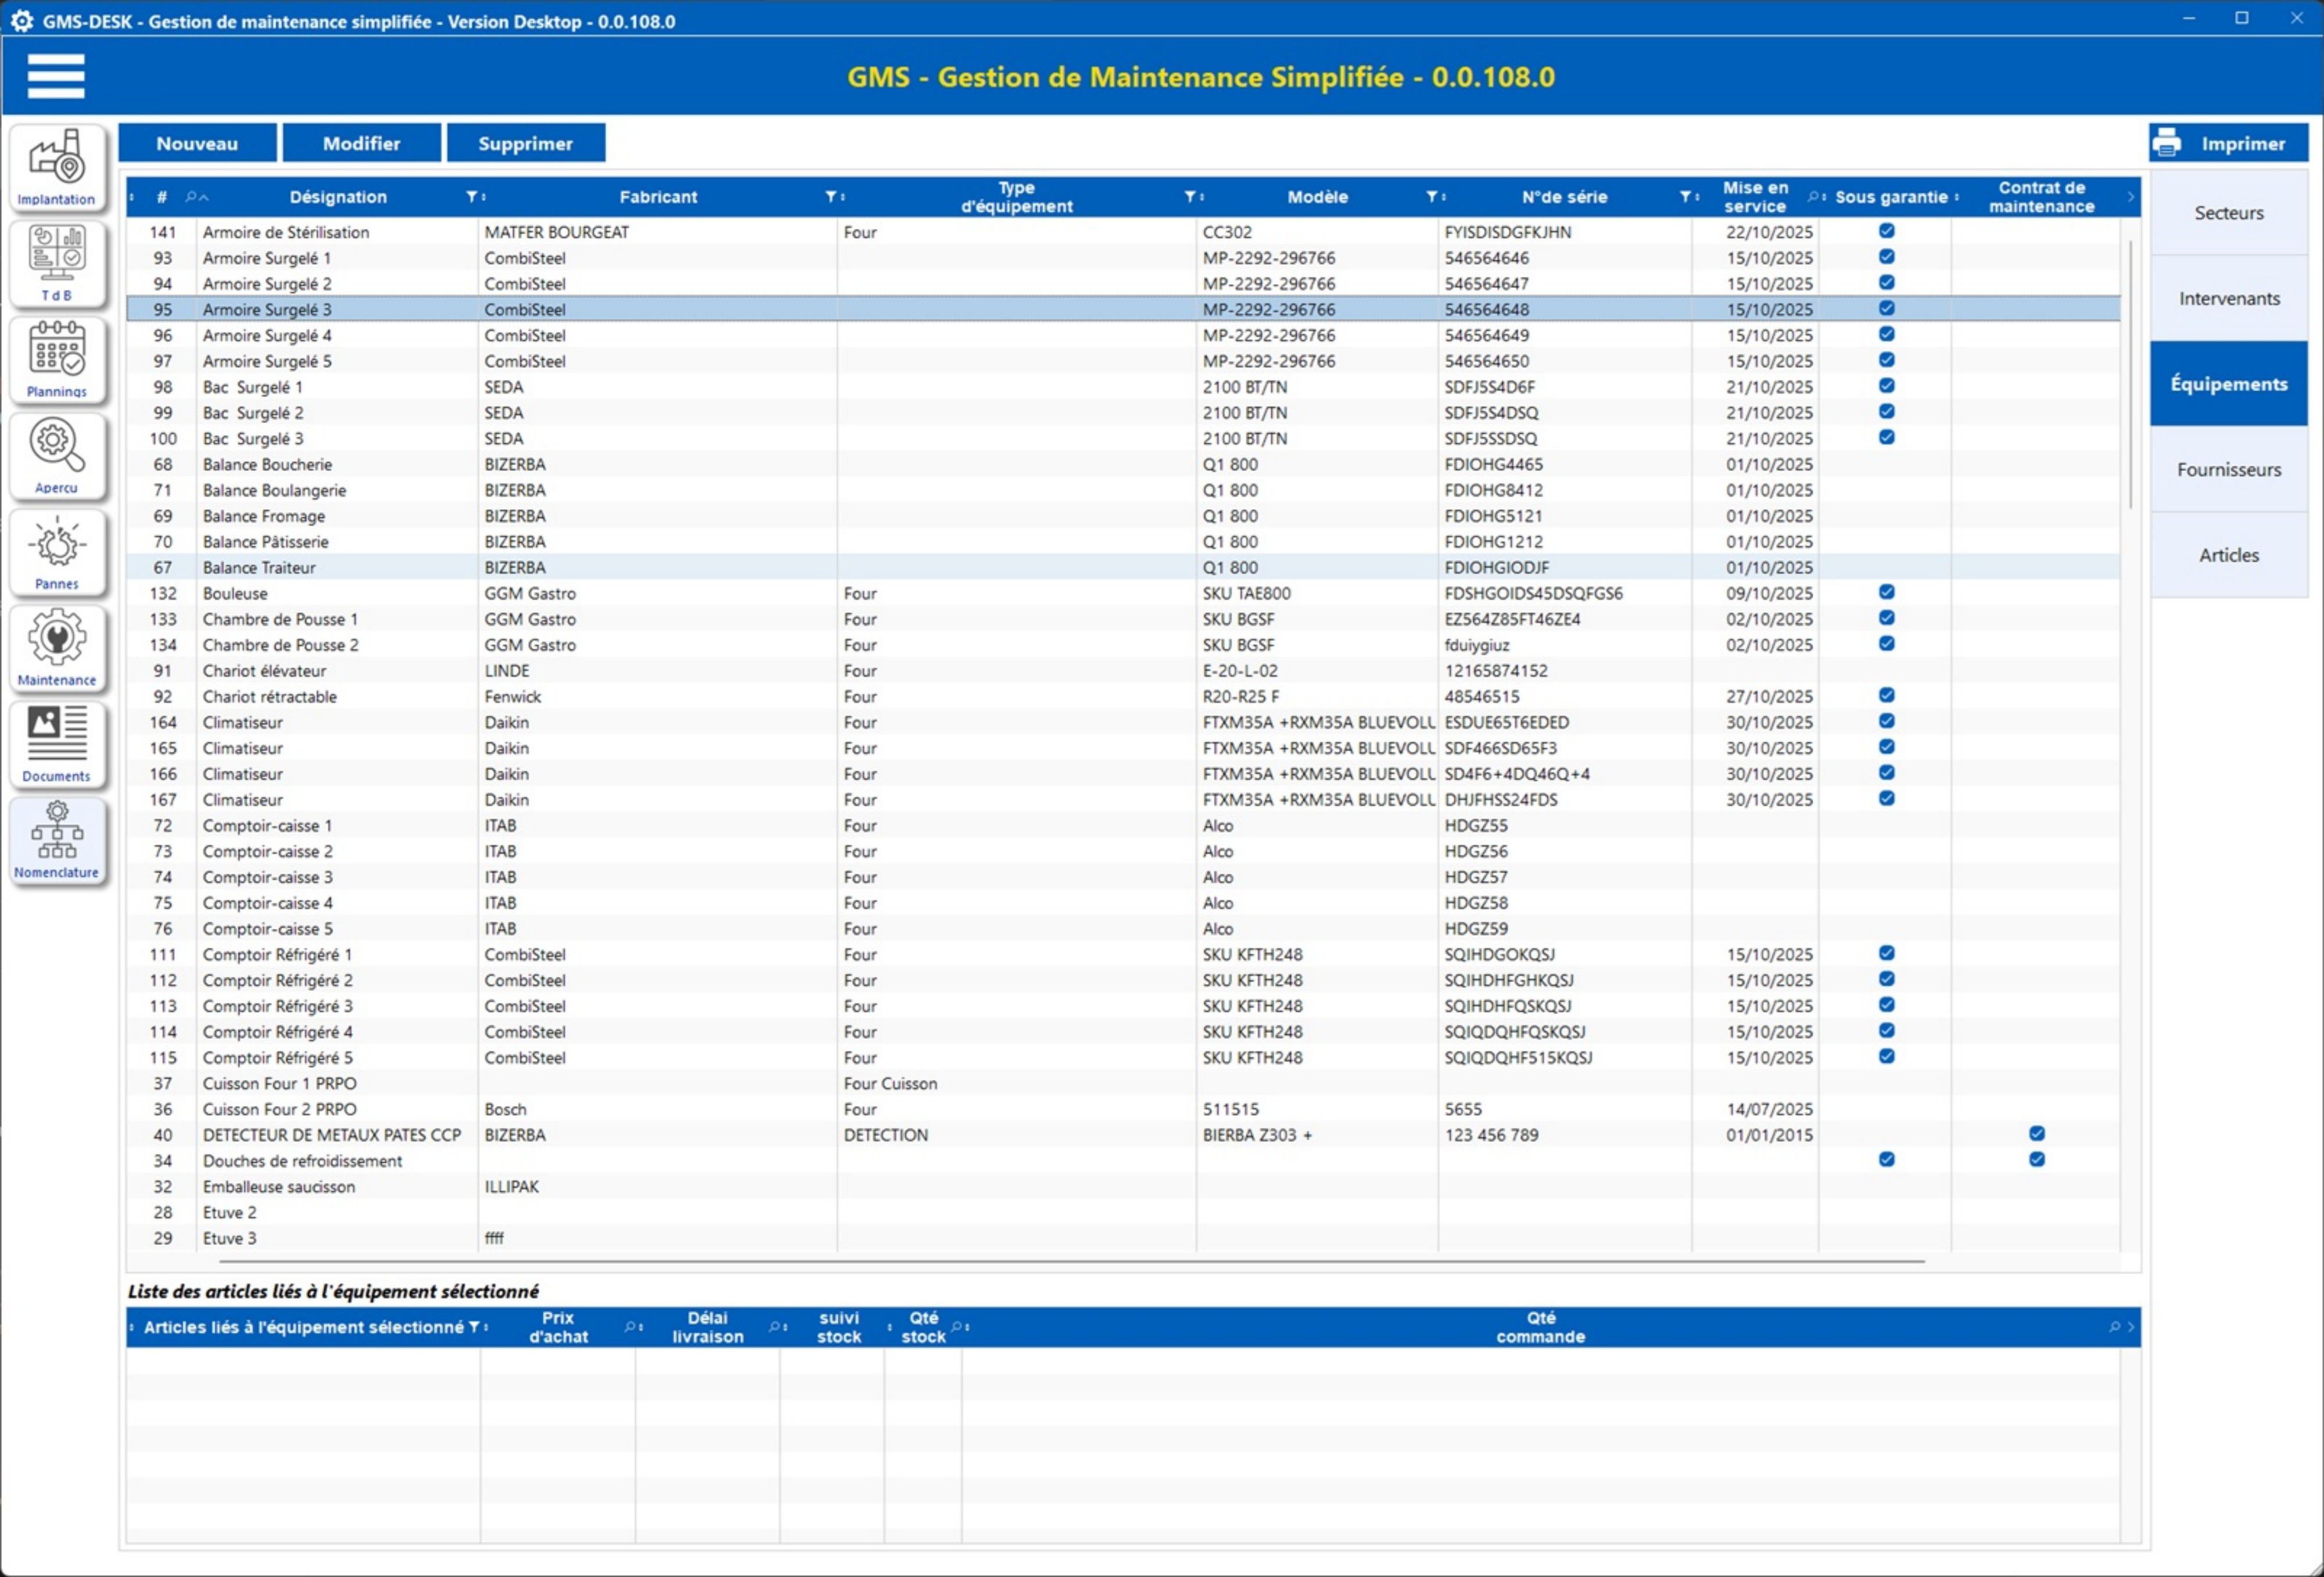
Task: Open the Plannings calendar icon
Action: [x=57, y=358]
